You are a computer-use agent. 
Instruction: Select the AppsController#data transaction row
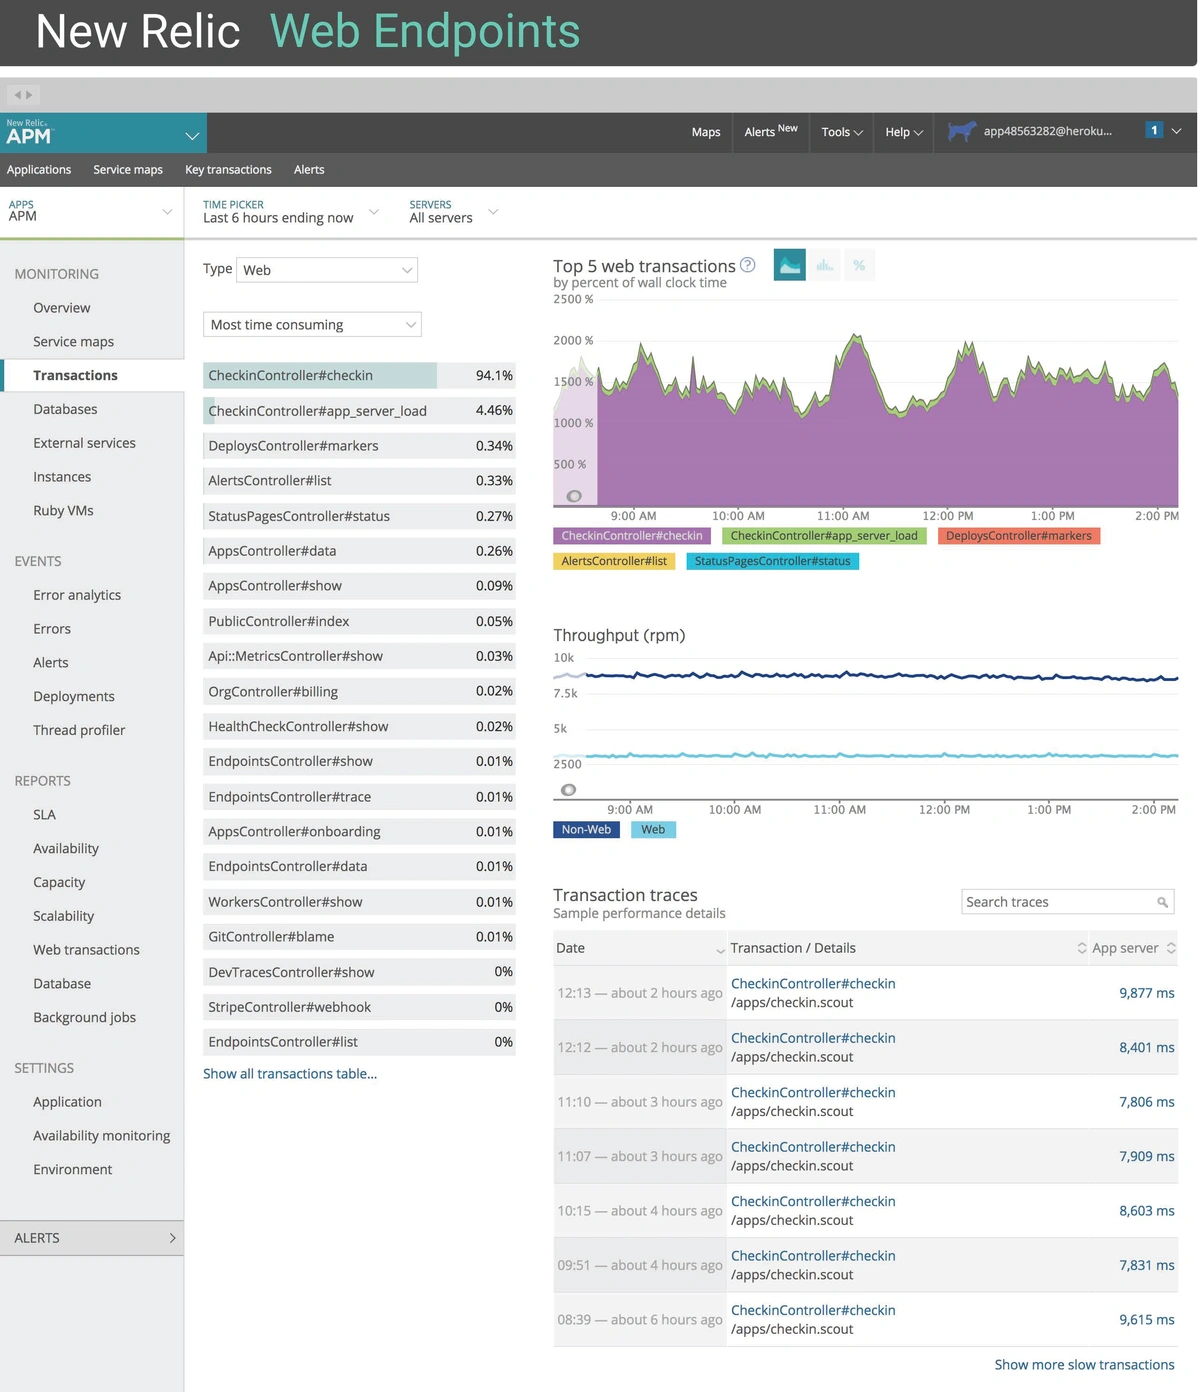coord(359,551)
